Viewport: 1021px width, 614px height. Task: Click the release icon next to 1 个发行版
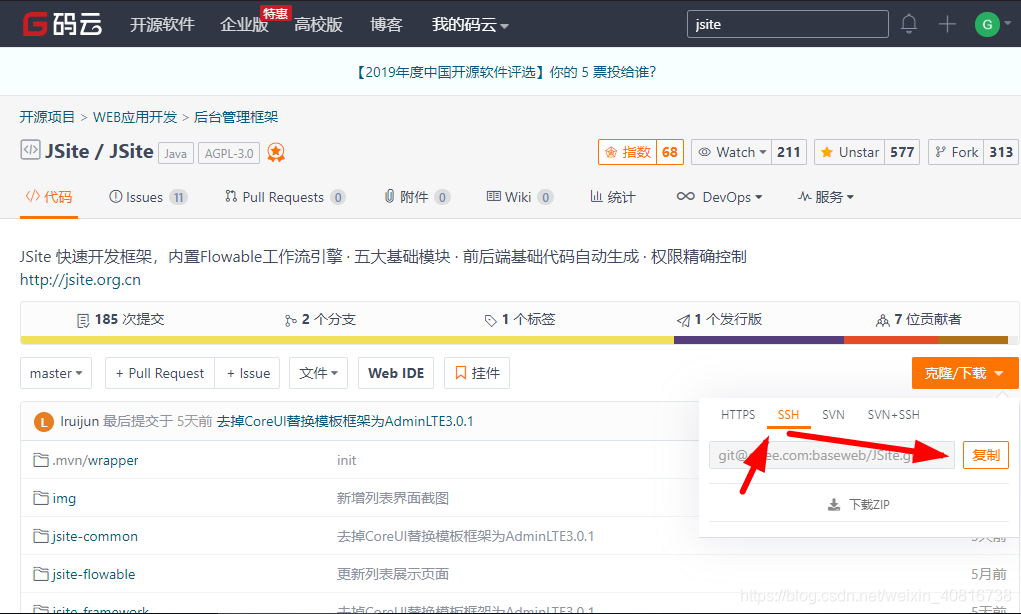pos(683,320)
